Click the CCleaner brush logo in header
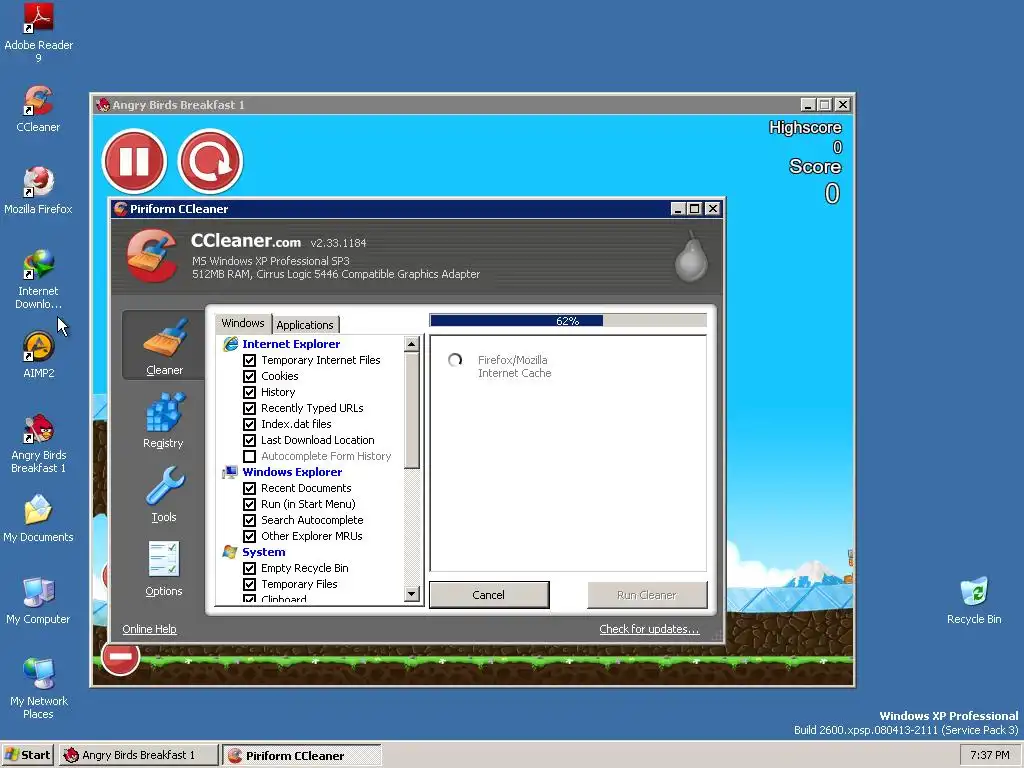Viewport: 1024px width, 768px height. click(x=152, y=255)
